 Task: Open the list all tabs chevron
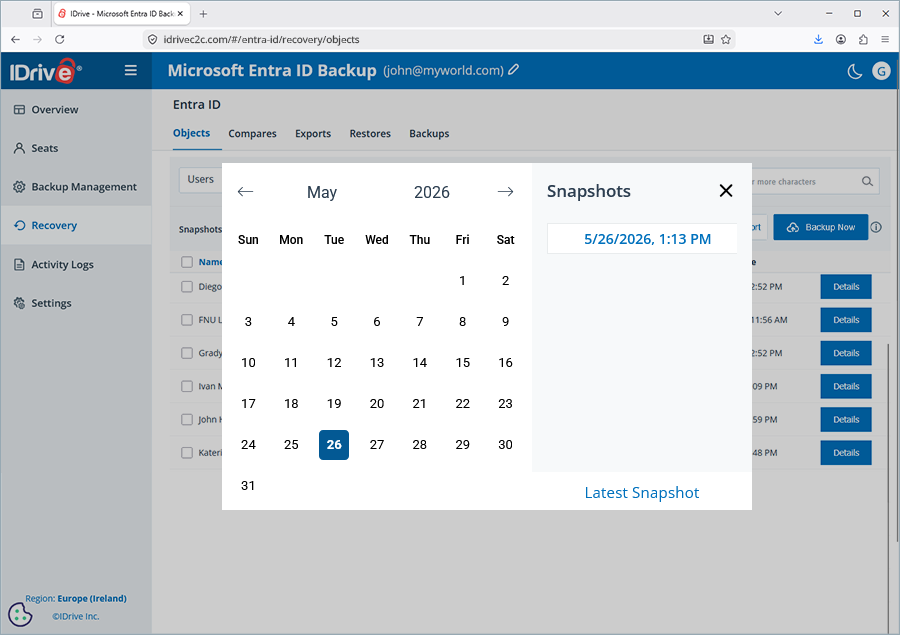pos(778,13)
